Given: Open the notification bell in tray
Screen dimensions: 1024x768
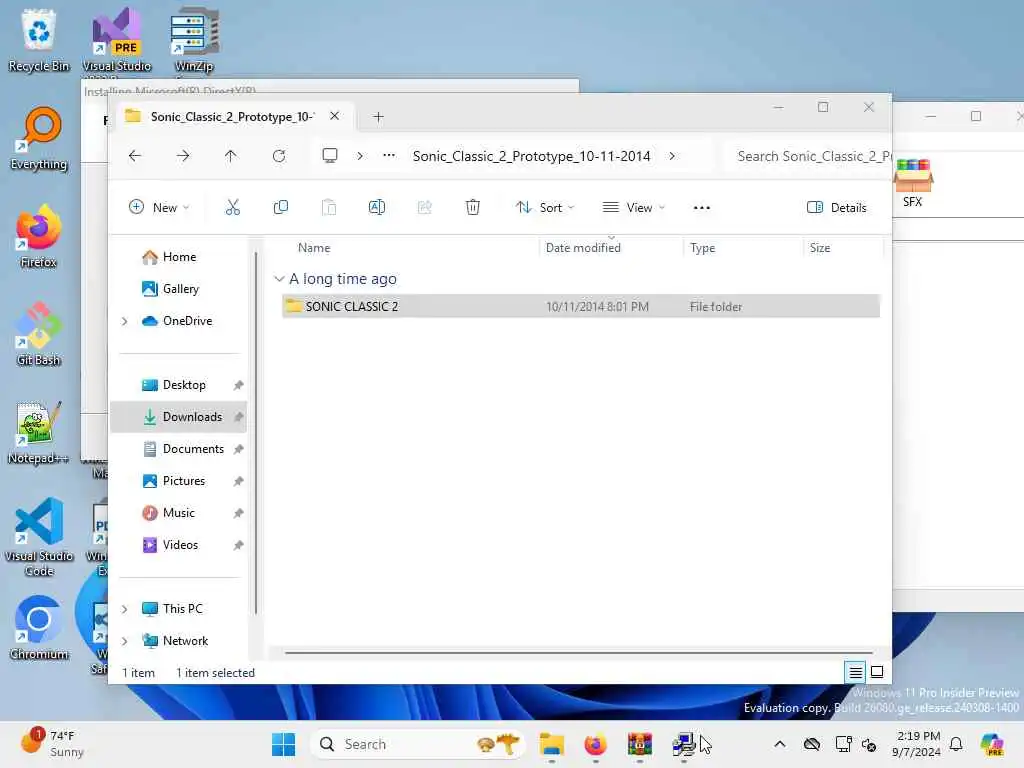Looking at the screenshot, I should point(956,744).
